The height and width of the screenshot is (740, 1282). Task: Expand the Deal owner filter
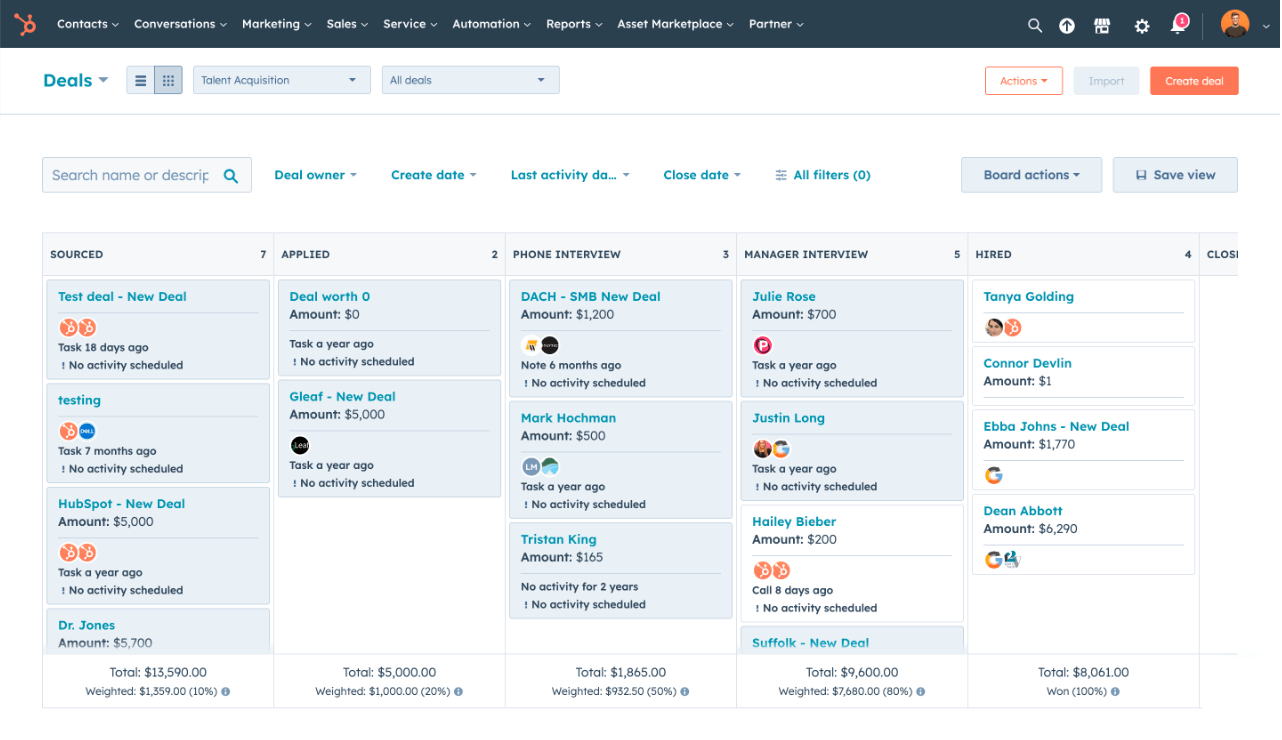click(315, 174)
